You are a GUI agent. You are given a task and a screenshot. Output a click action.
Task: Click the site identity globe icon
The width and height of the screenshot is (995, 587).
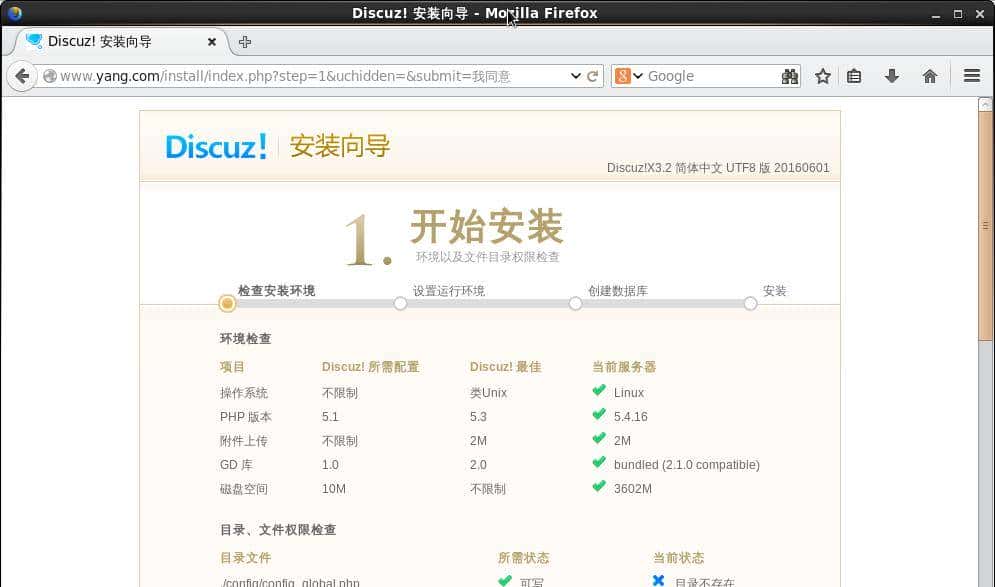tap(49, 76)
